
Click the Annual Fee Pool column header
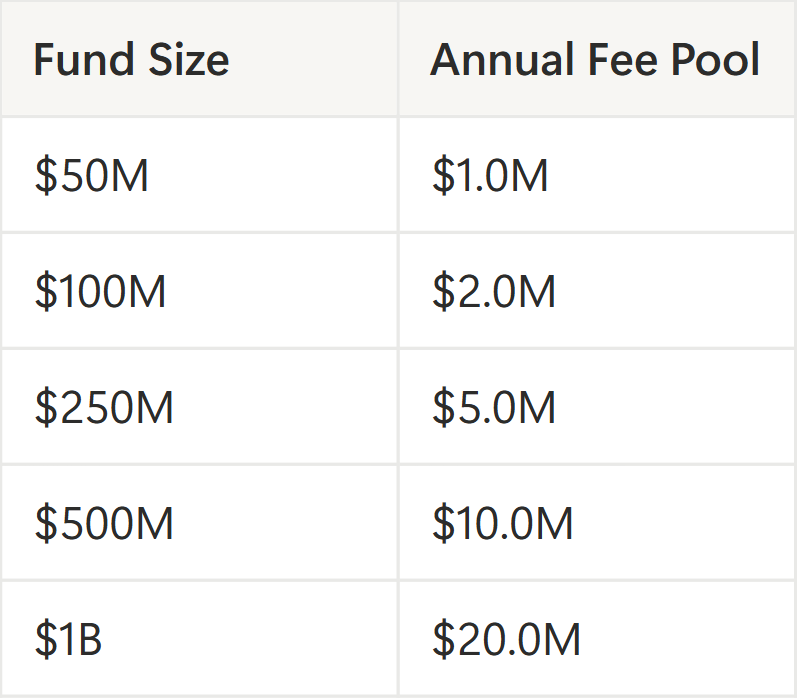pyautogui.click(x=595, y=60)
